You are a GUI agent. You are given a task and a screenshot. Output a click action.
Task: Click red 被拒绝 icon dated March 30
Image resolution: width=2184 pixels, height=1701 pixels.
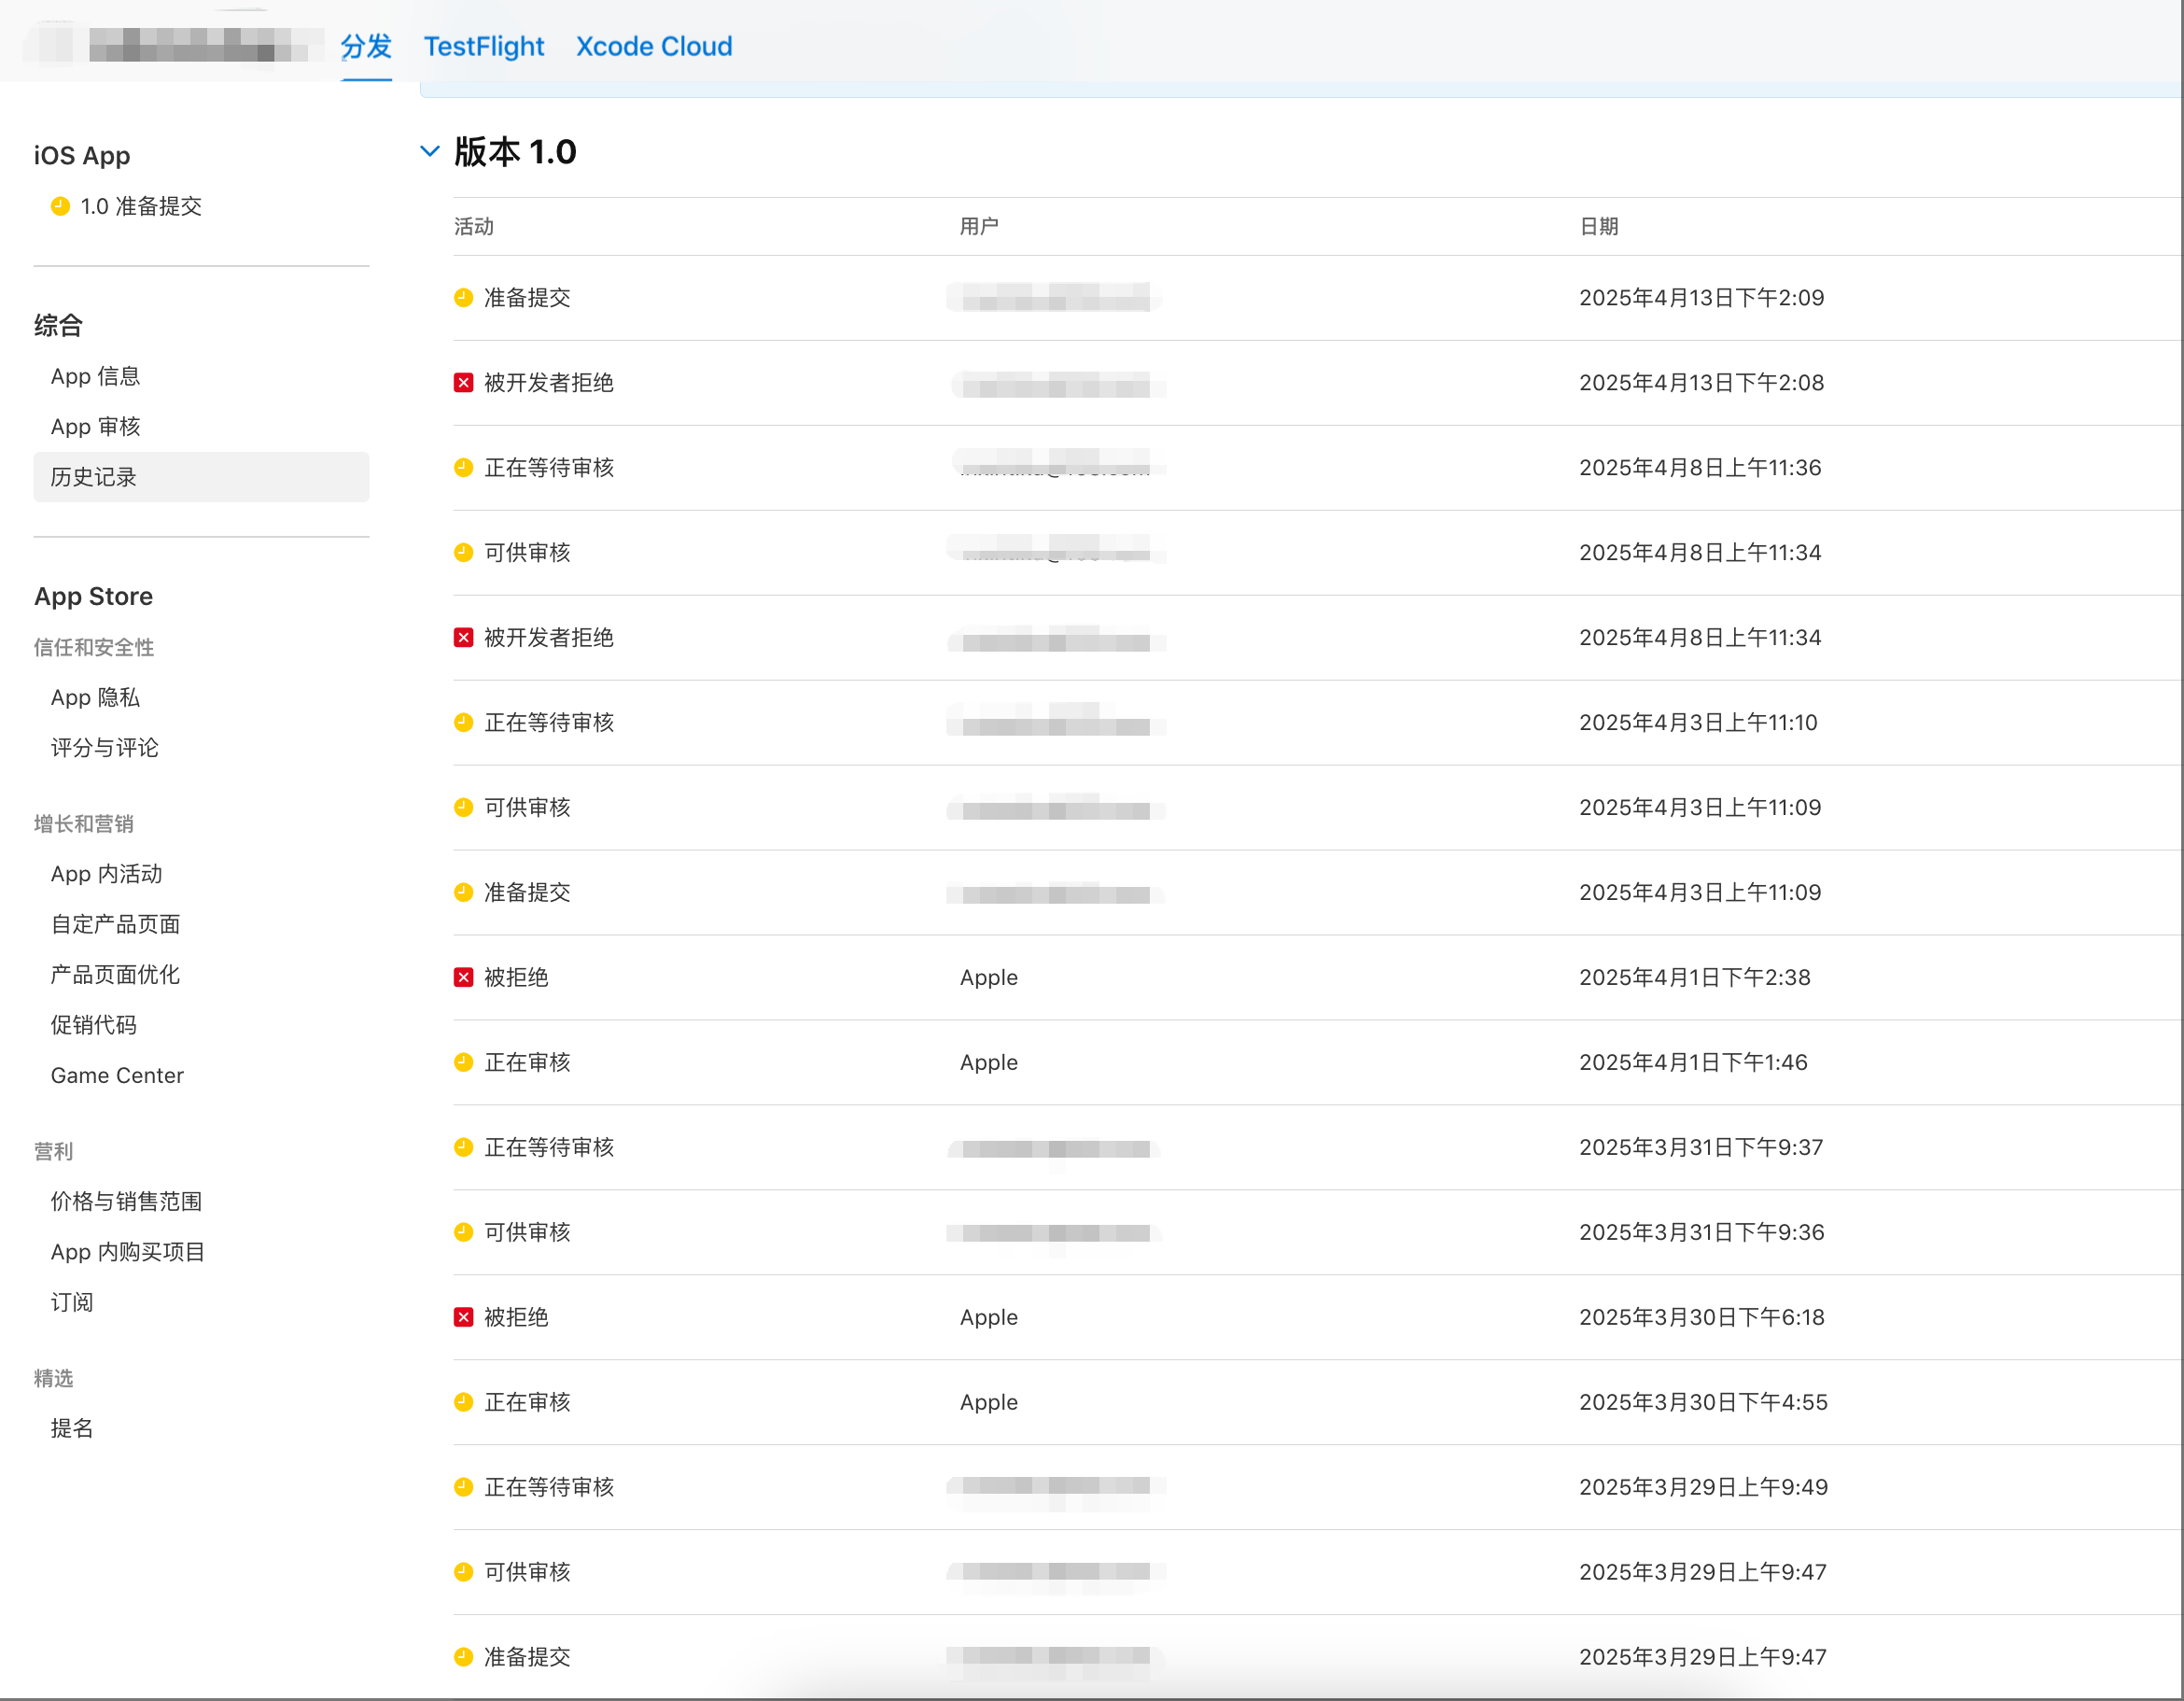463,1318
